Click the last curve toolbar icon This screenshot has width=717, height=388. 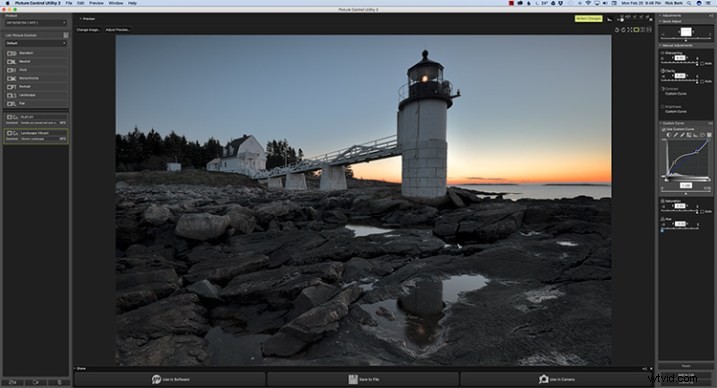pos(709,135)
